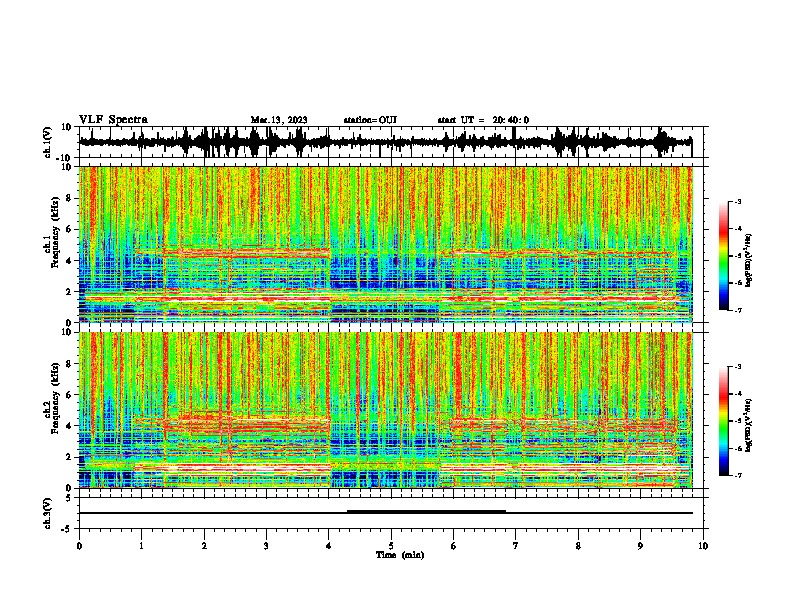Click the ch.1 spectrogram color scale bar
Viewport: 792px width, 612px height.
(x=724, y=256)
